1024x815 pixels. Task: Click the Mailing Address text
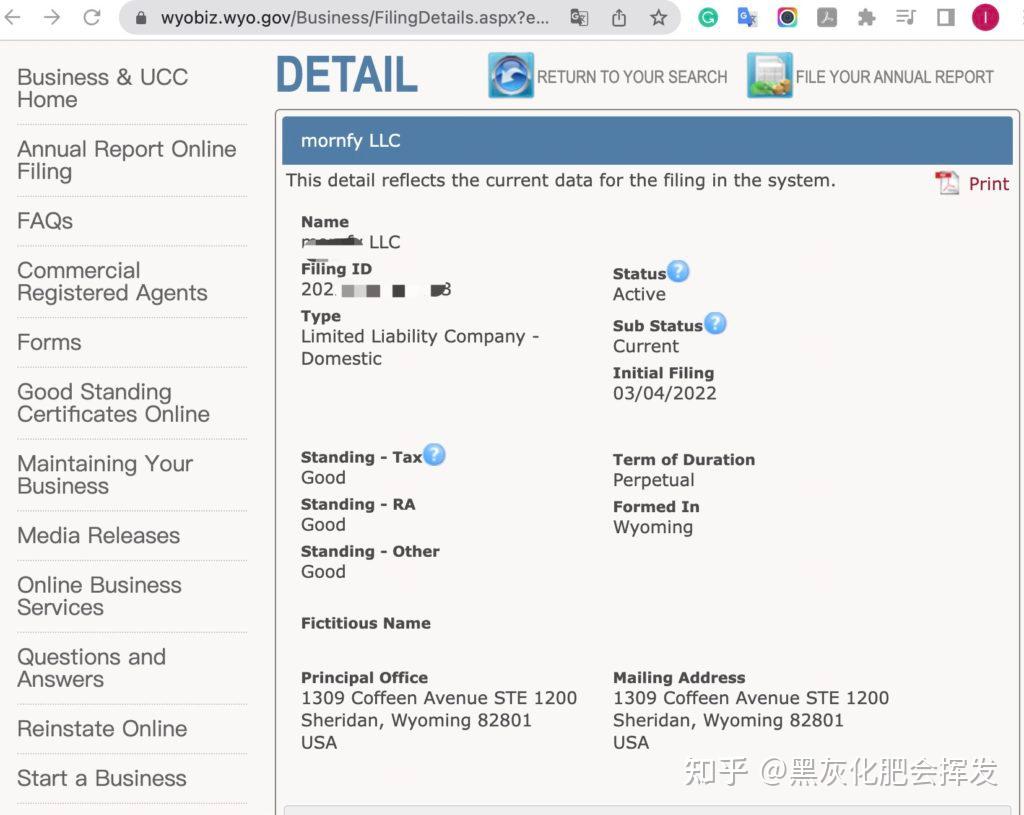point(751,720)
